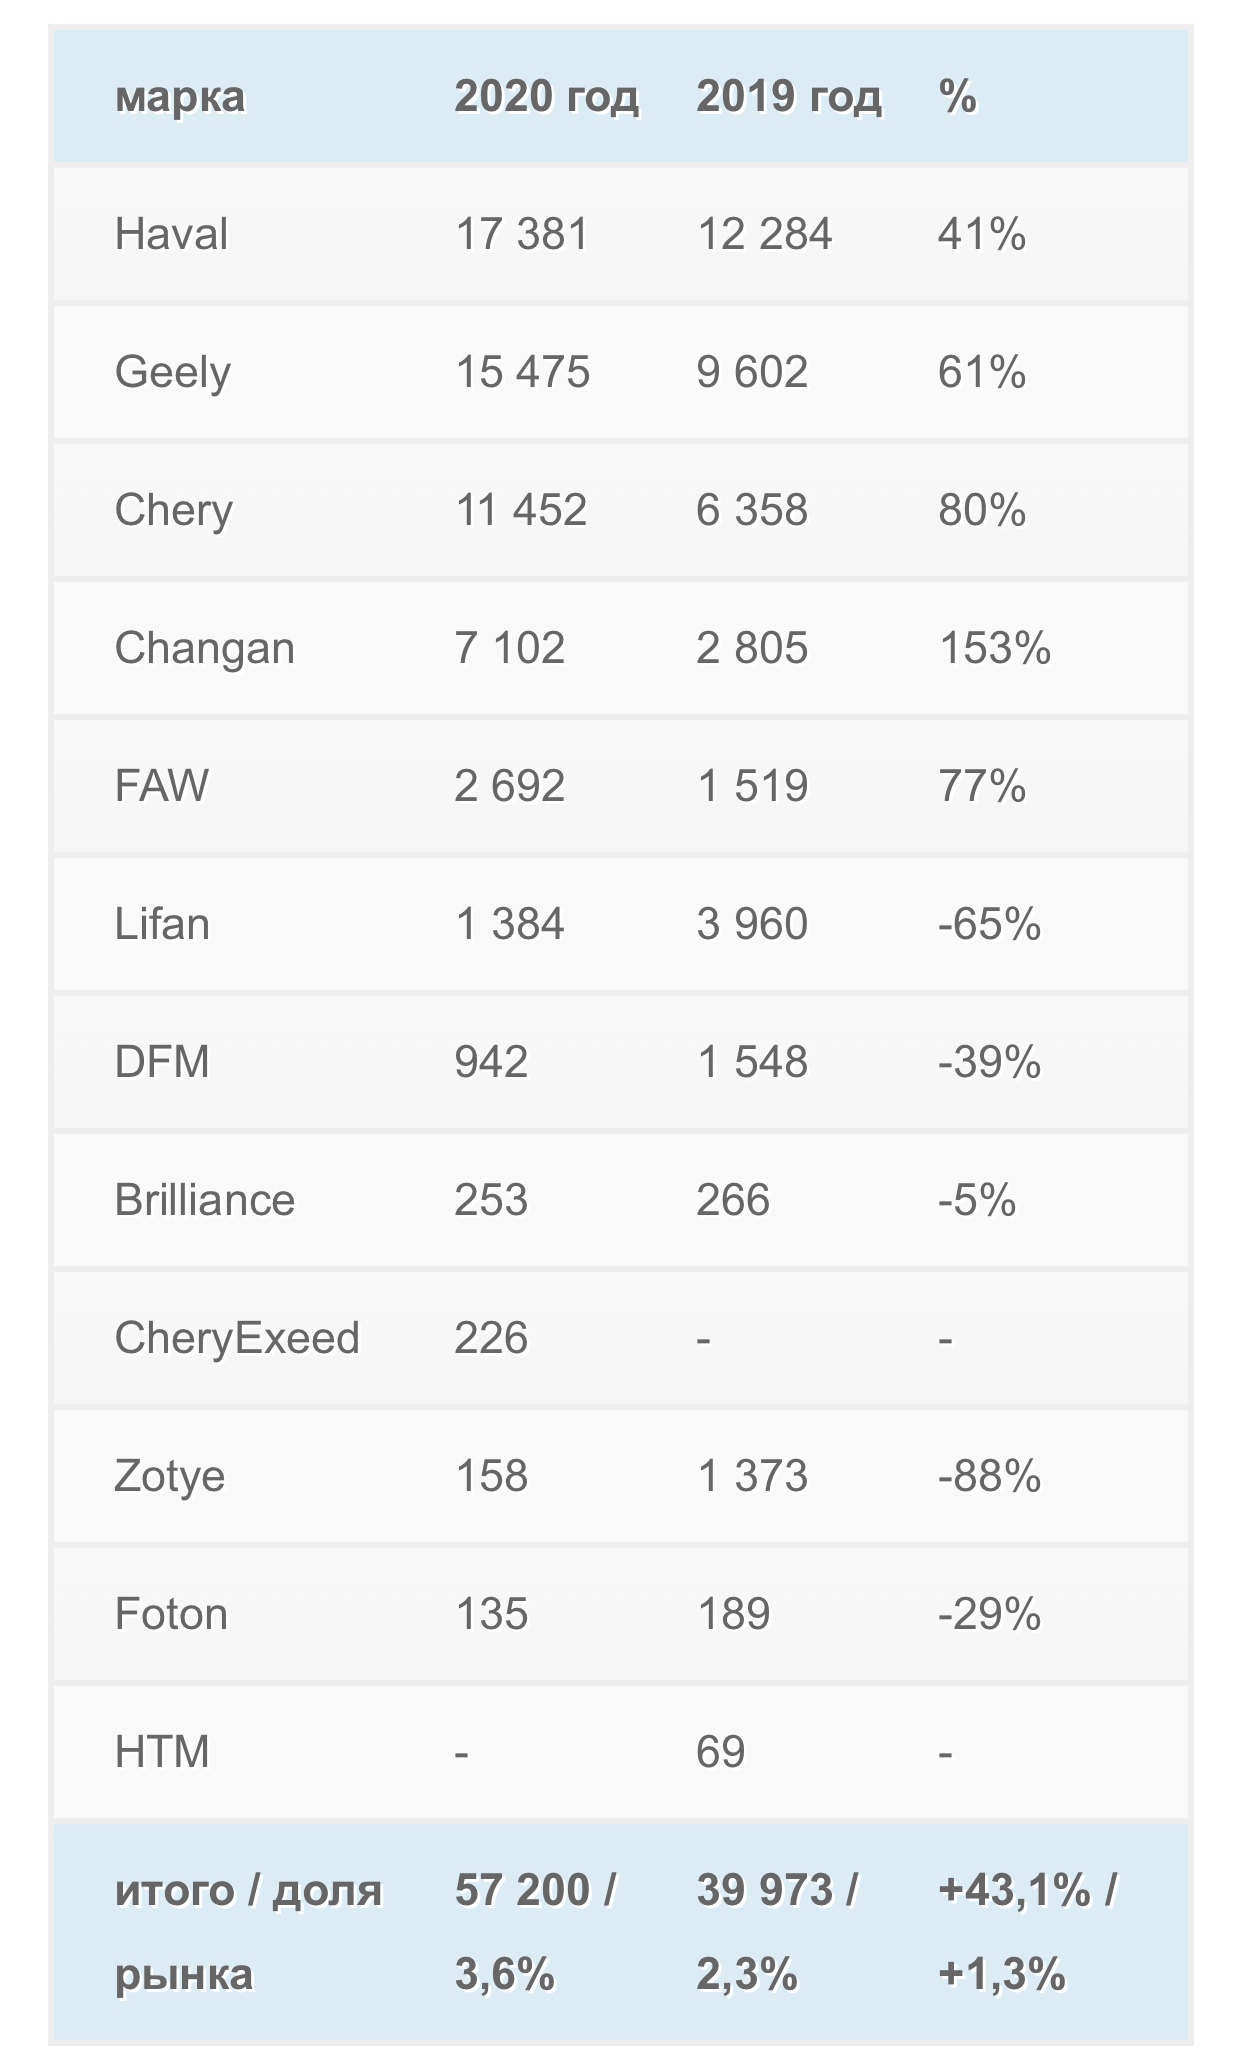The width and height of the screenshot is (1242, 2058).
Task: Click the "2019 год" column header
Action: pos(789,97)
